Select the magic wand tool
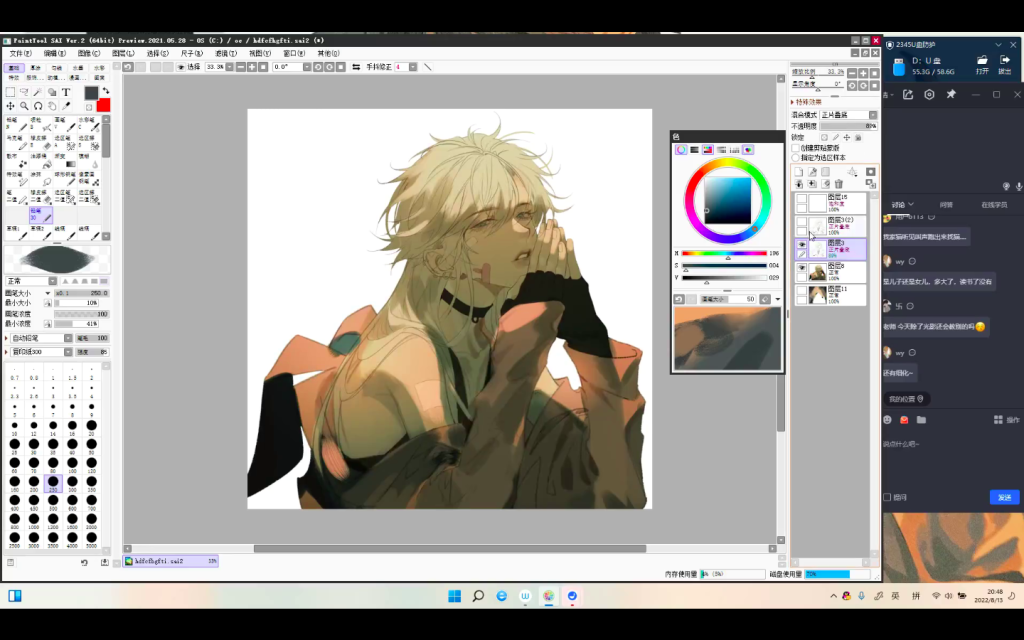 point(38,92)
